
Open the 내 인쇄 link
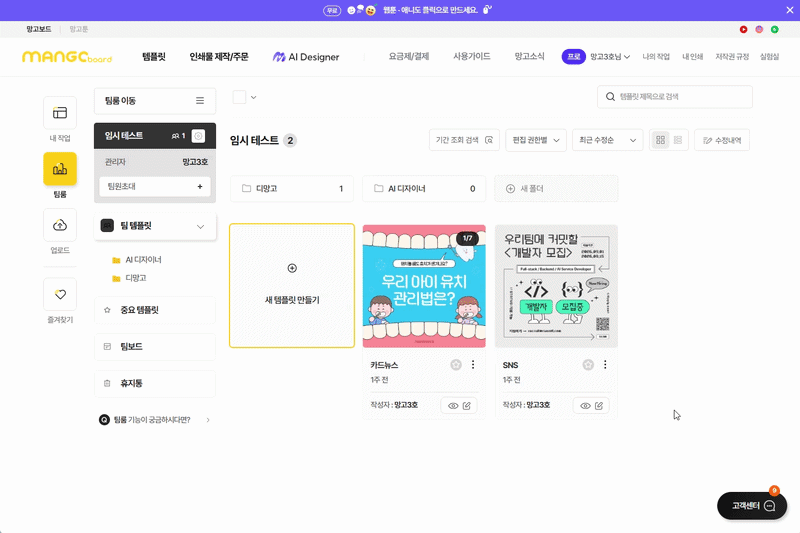pos(692,57)
